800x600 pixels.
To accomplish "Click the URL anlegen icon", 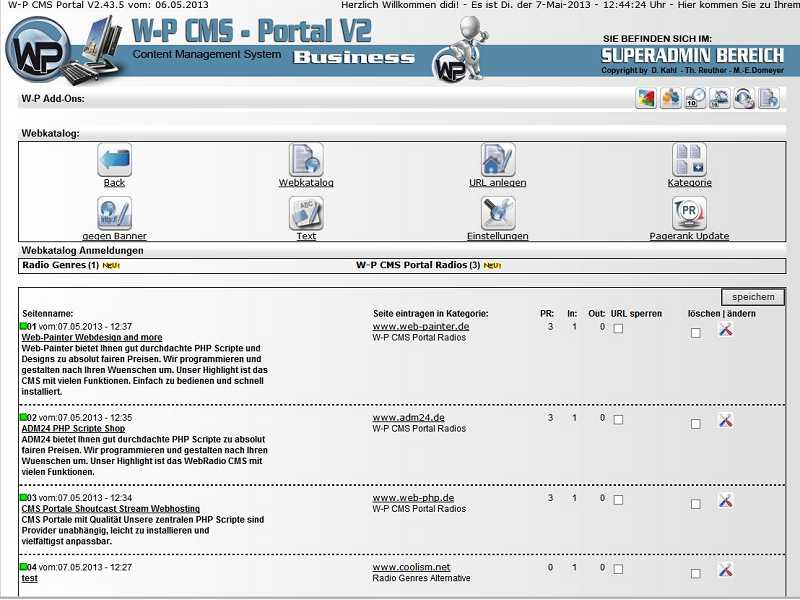I will pos(497,160).
